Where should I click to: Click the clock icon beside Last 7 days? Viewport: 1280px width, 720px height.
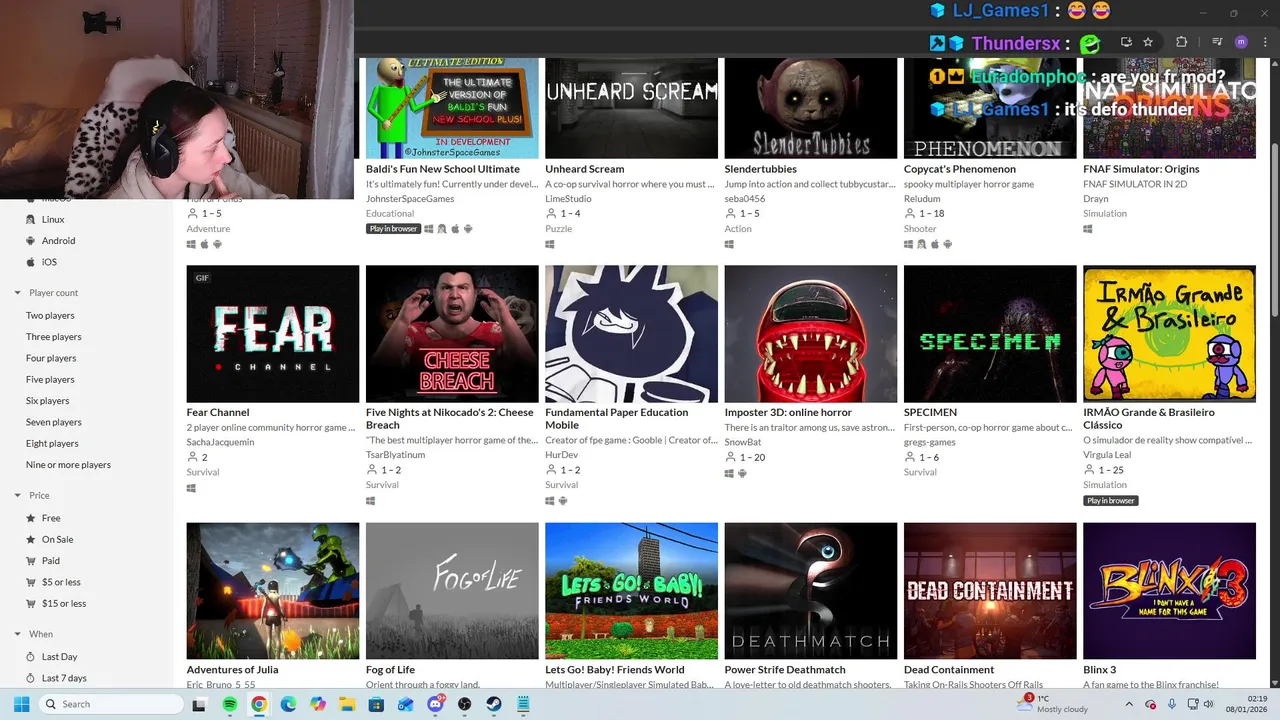tap(31, 678)
